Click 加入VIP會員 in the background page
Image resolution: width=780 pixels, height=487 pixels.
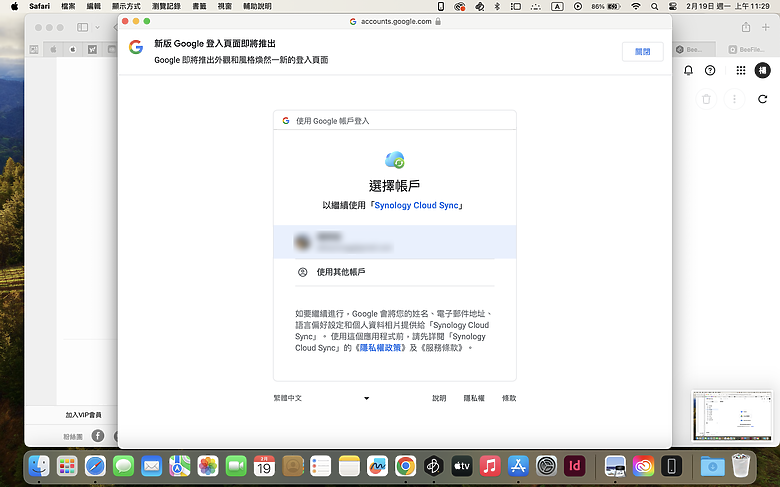coord(84,415)
